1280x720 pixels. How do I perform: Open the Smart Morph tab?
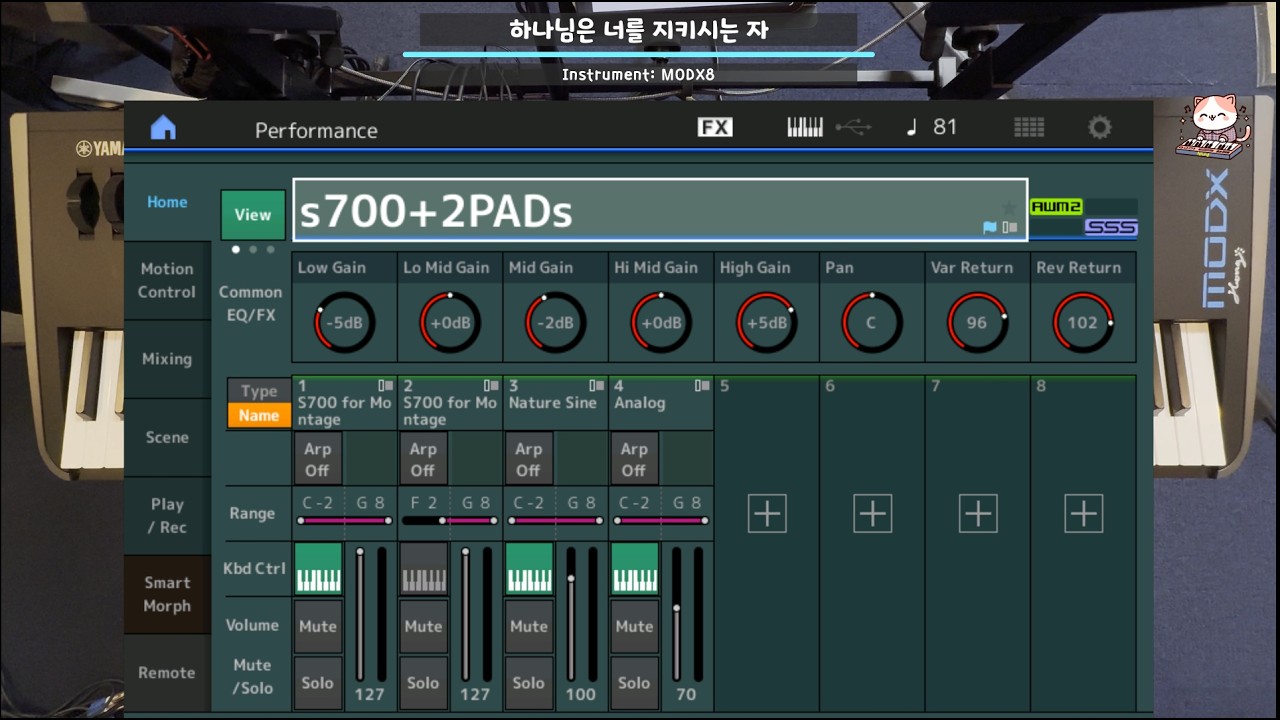[167, 594]
